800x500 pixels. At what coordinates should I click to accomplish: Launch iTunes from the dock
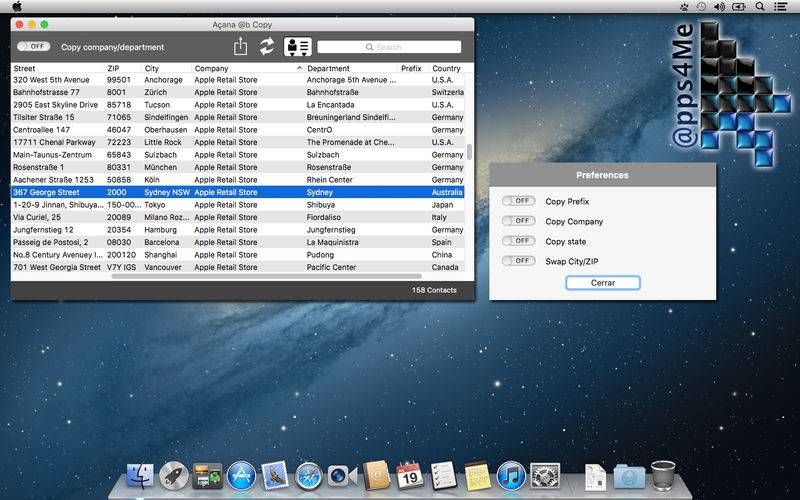pos(511,477)
